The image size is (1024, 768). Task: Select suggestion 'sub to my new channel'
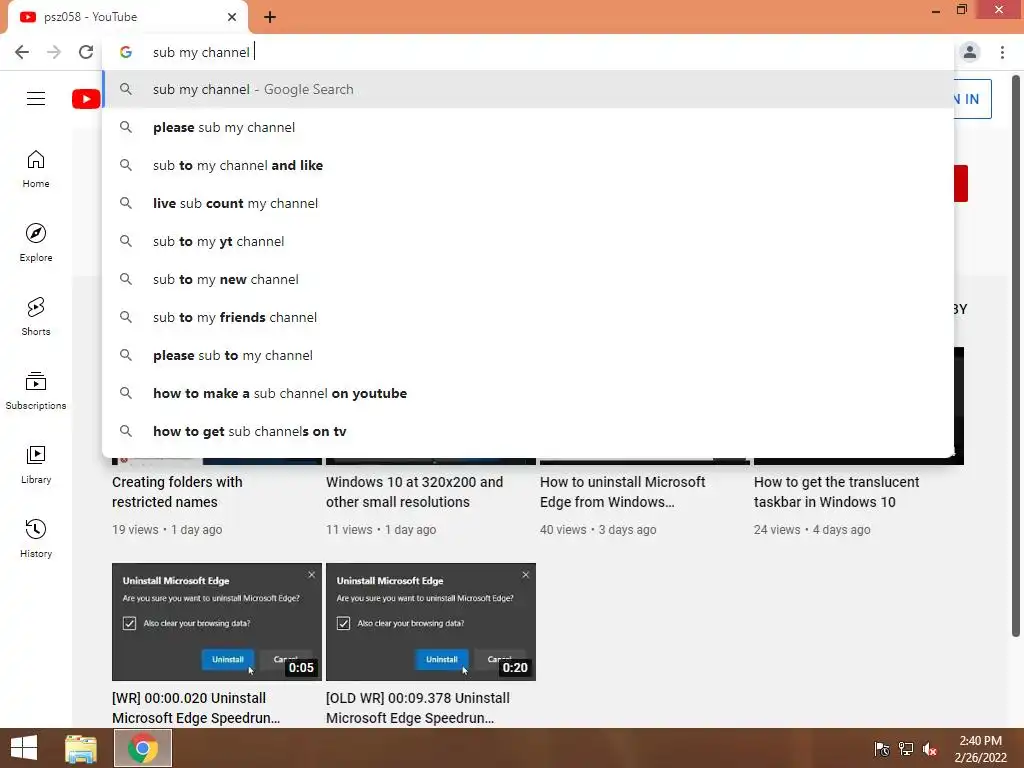(528, 280)
